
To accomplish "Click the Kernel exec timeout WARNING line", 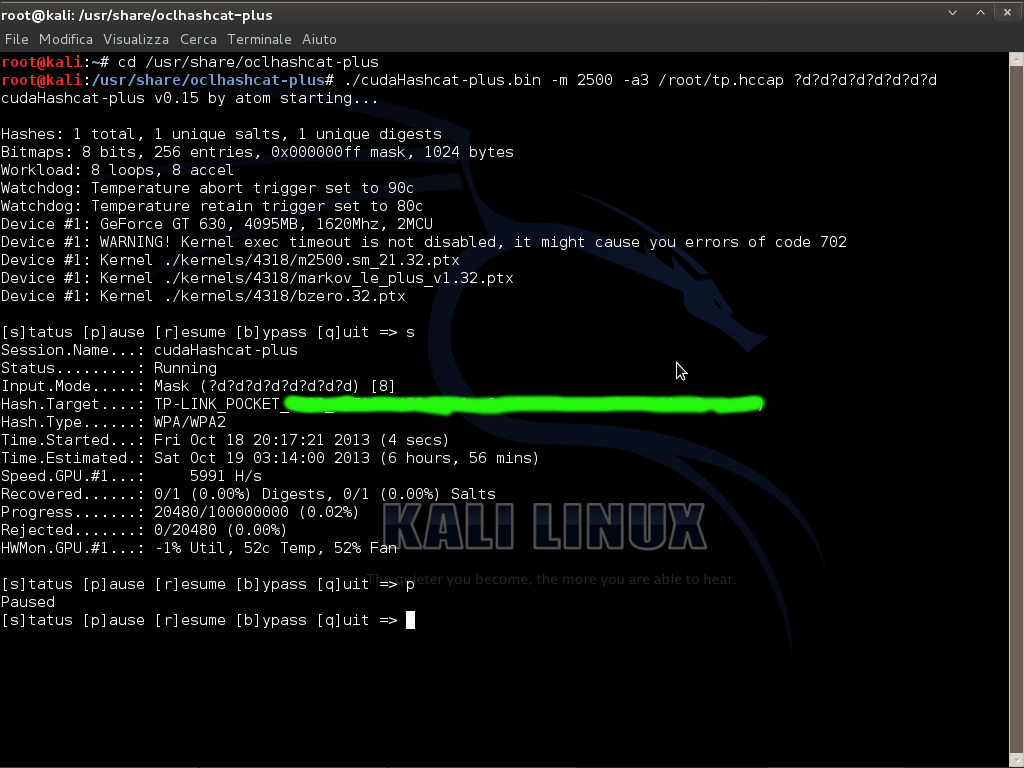I will (423, 242).
